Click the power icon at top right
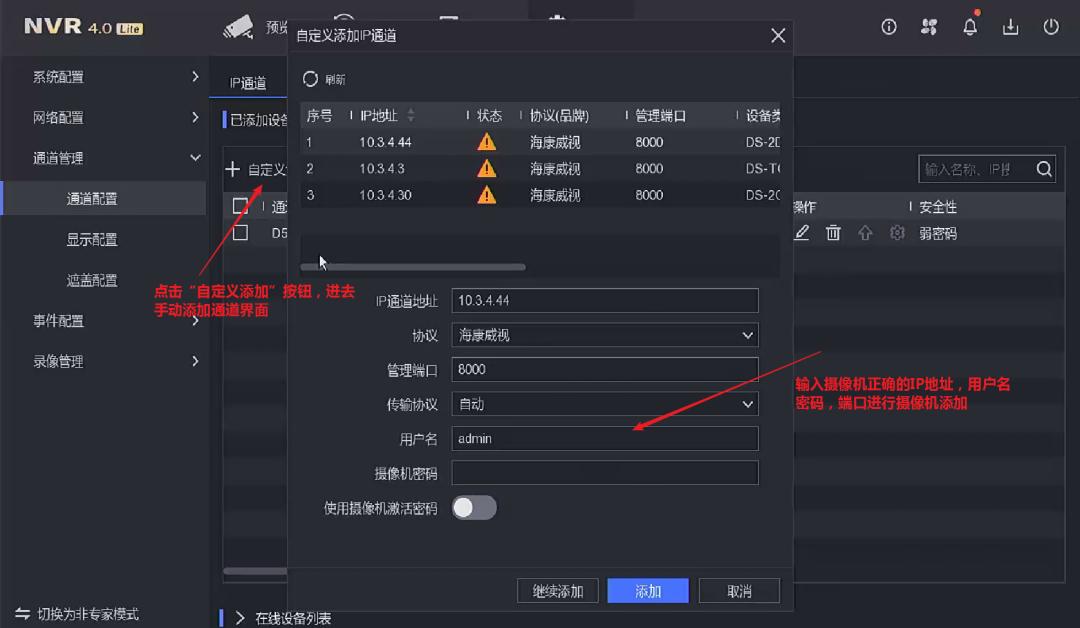This screenshot has height=628, width=1080. tap(1051, 27)
